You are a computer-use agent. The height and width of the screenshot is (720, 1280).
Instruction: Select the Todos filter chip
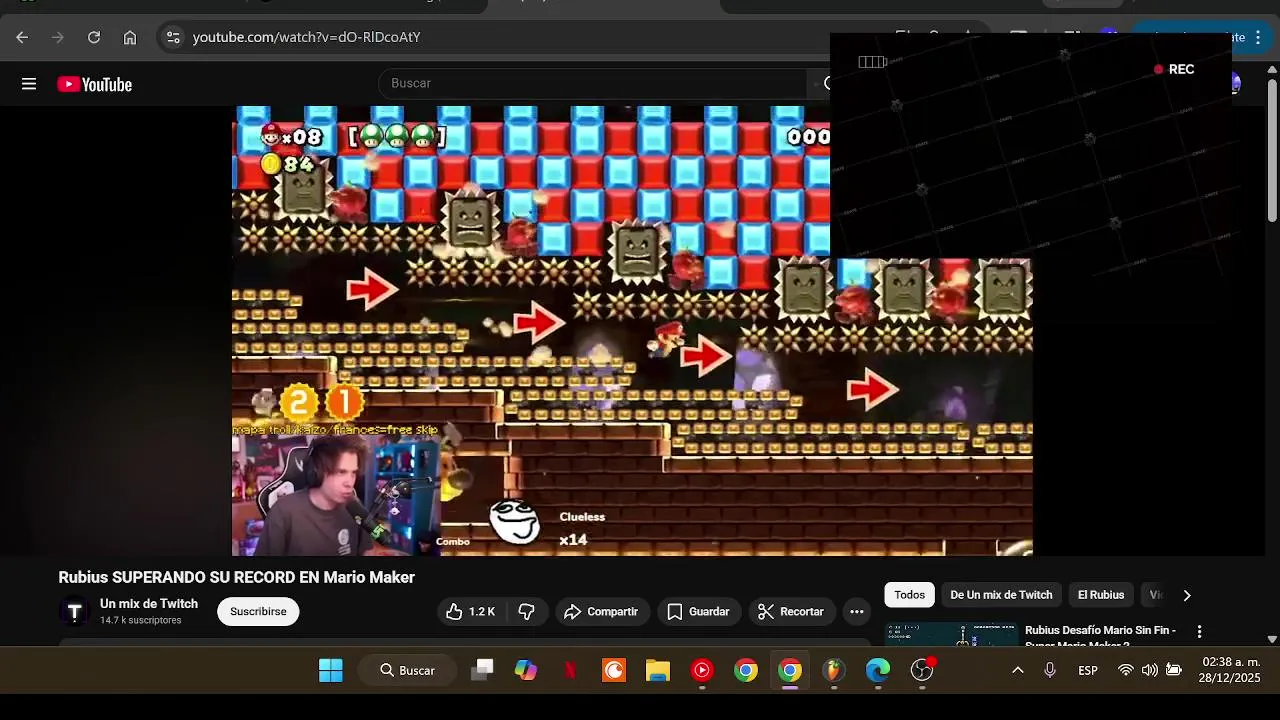coord(909,595)
